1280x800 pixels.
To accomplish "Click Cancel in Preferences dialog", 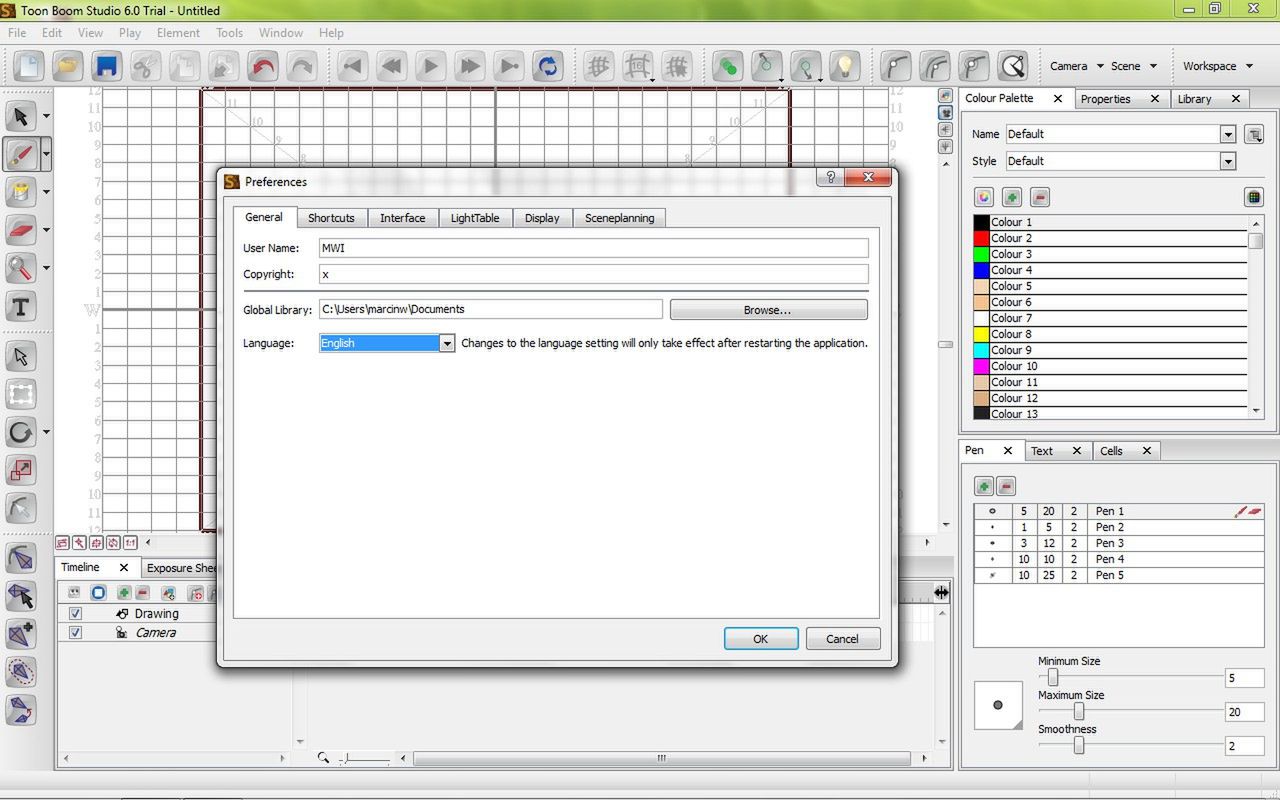I will (x=842, y=639).
